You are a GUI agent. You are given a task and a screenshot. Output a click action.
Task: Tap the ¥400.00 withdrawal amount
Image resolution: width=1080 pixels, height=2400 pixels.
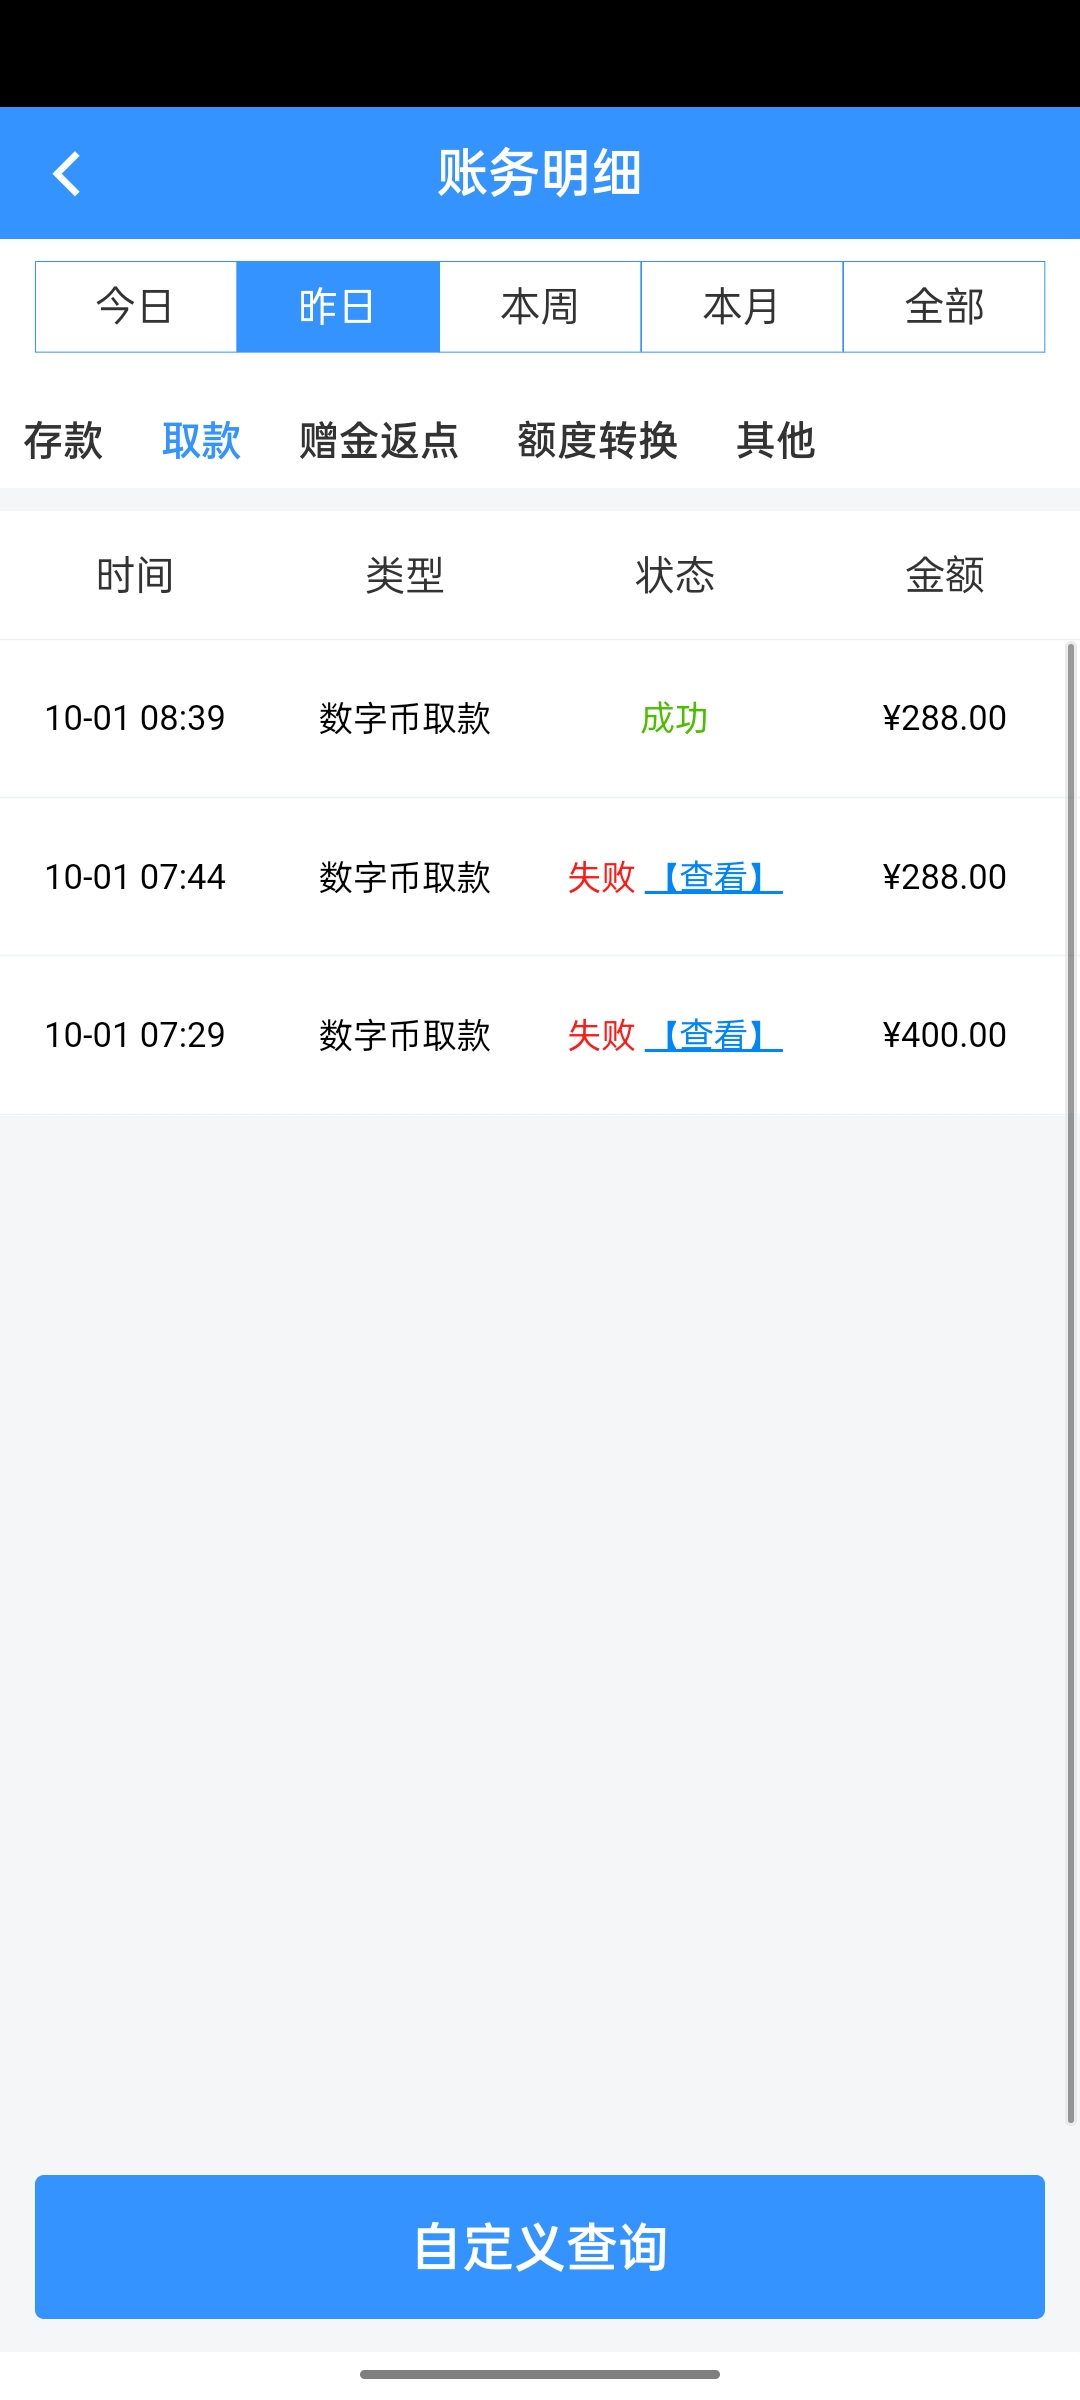(944, 1035)
